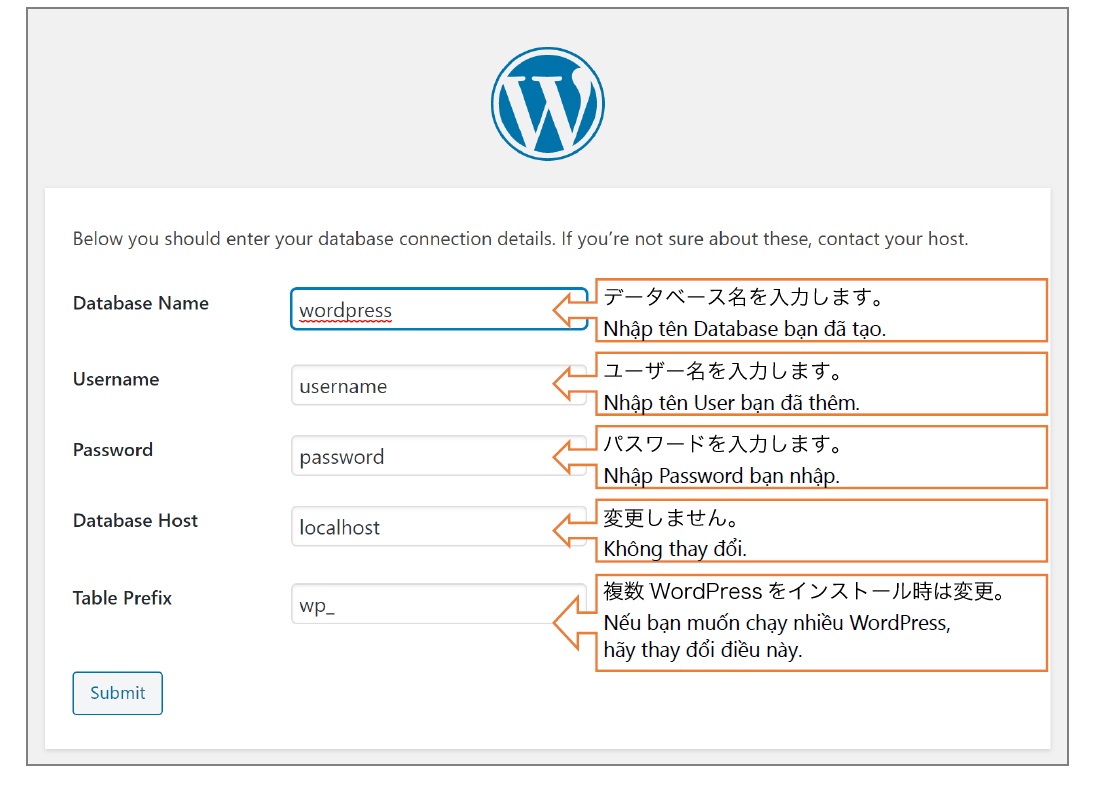Select the Password input field
This screenshot has width=1095, height=785.
pos(439,455)
